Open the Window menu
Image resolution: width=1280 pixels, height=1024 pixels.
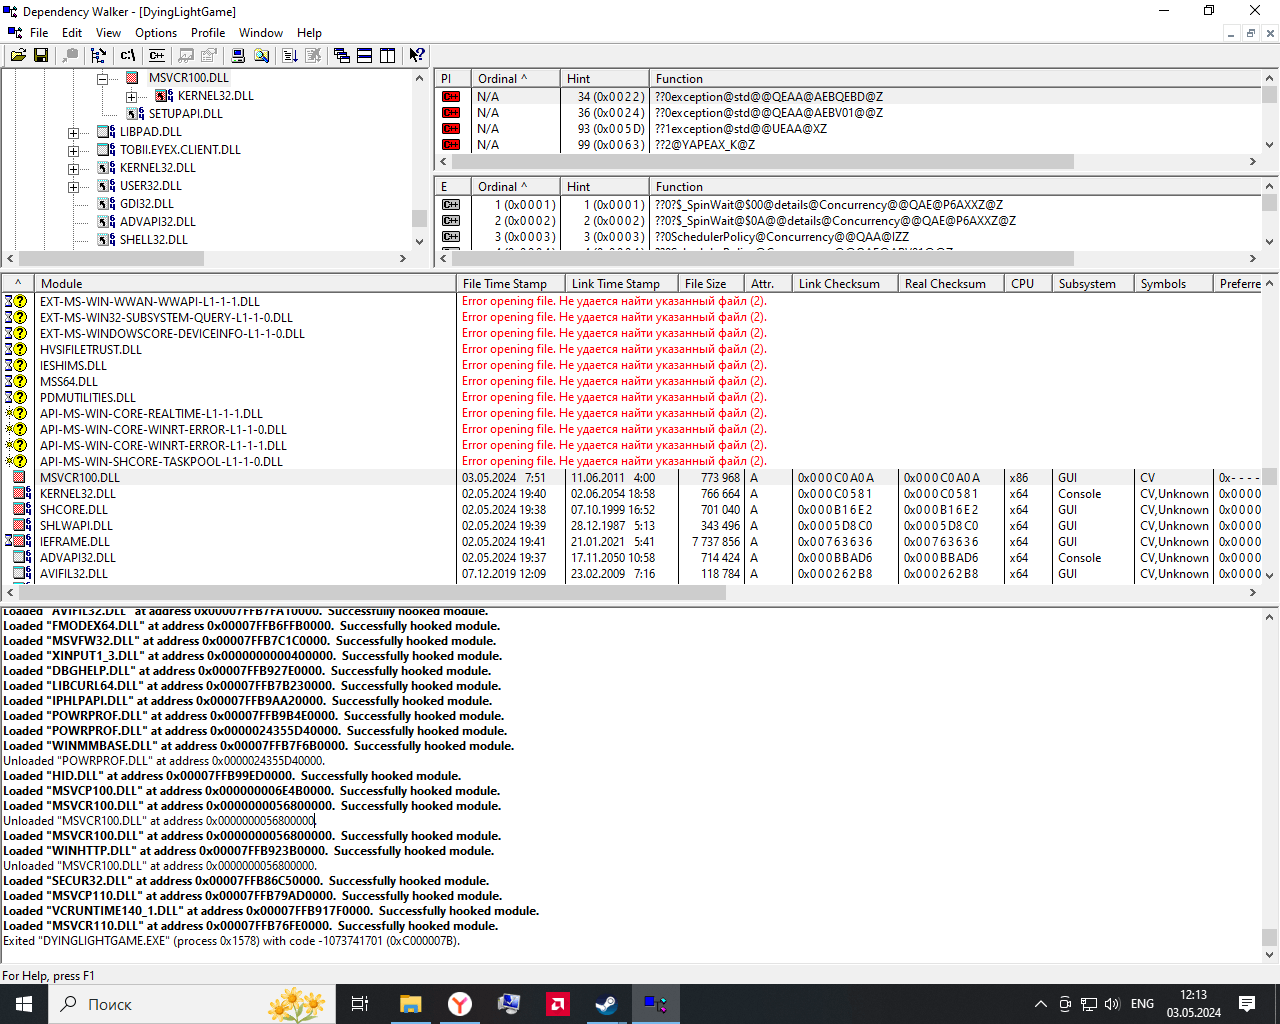pos(261,33)
